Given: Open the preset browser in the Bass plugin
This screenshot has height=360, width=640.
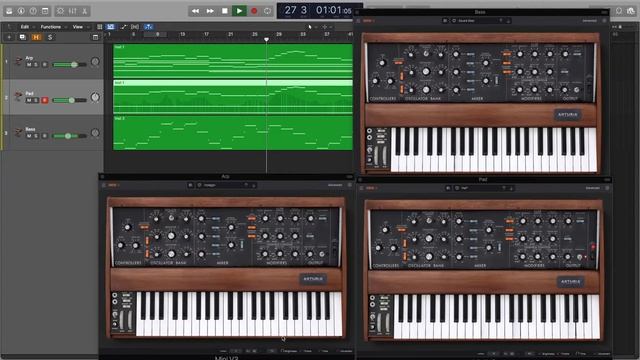Looking at the screenshot, I should pos(445,20).
